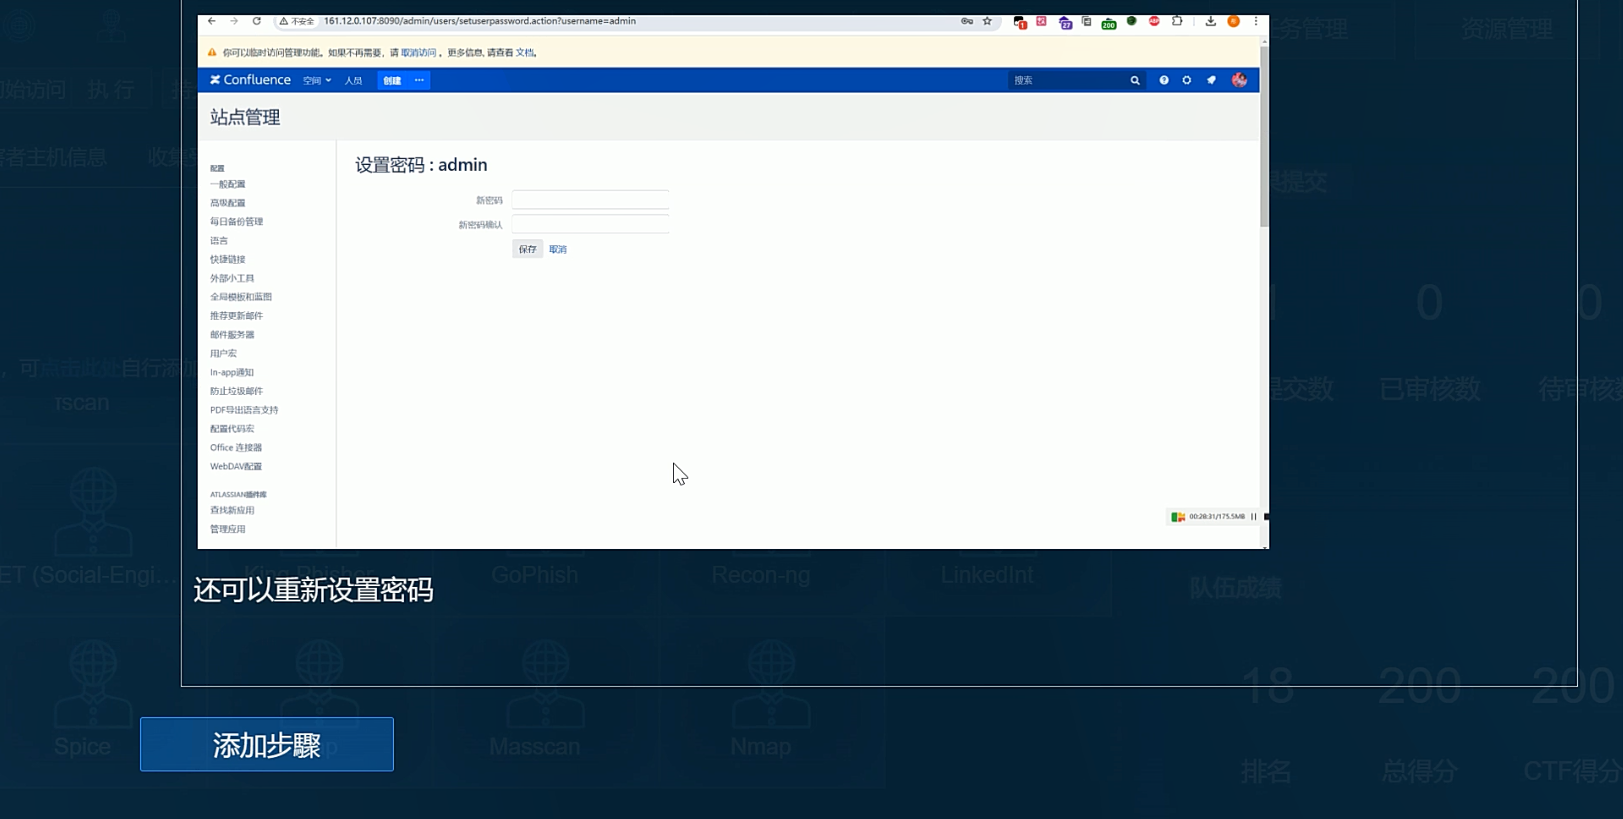Click the dark green round extension icon
Image resolution: width=1623 pixels, height=819 pixels.
click(1132, 21)
